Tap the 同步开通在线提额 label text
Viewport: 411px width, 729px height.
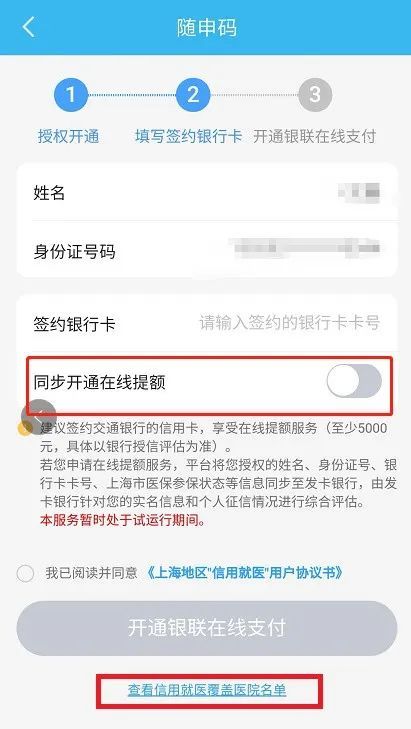click(x=99, y=382)
